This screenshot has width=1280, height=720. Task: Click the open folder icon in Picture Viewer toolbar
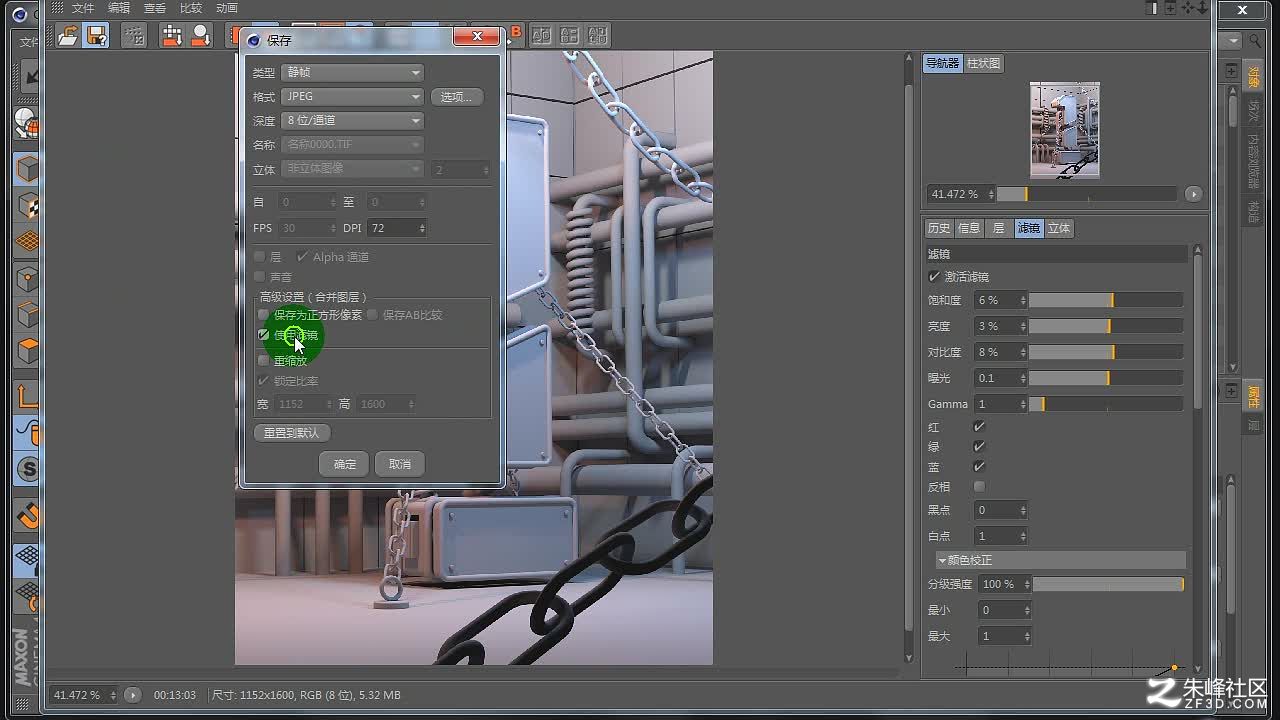tap(68, 36)
